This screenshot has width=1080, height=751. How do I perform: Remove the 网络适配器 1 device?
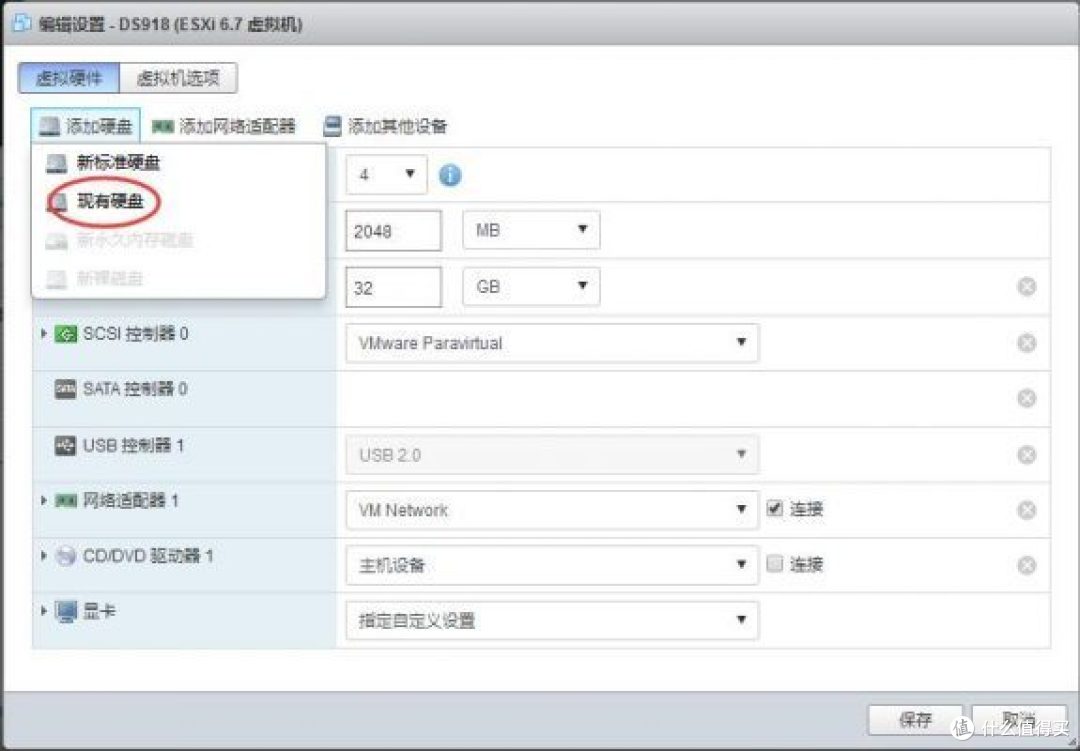[x=1026, y=510]
